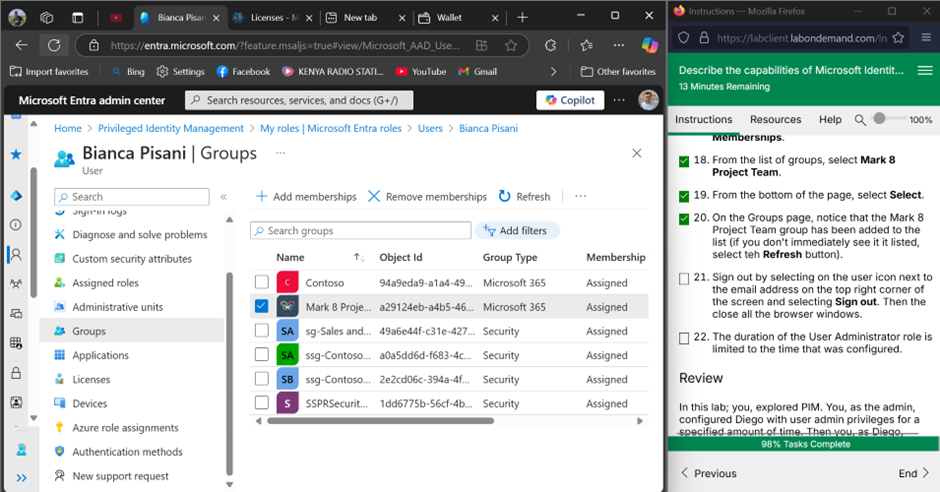The height and width of the screenshot is (492, 940).
Task: Adjust the lab zoom slider at 100%
Action: click(879, 119)
